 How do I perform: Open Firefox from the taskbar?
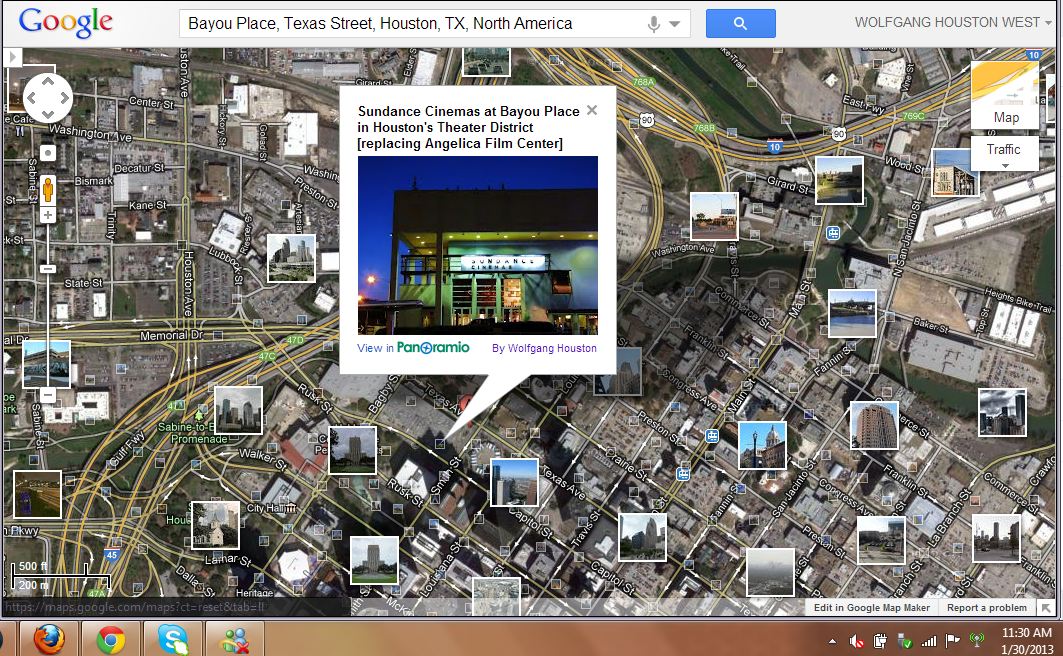(49, 639)
